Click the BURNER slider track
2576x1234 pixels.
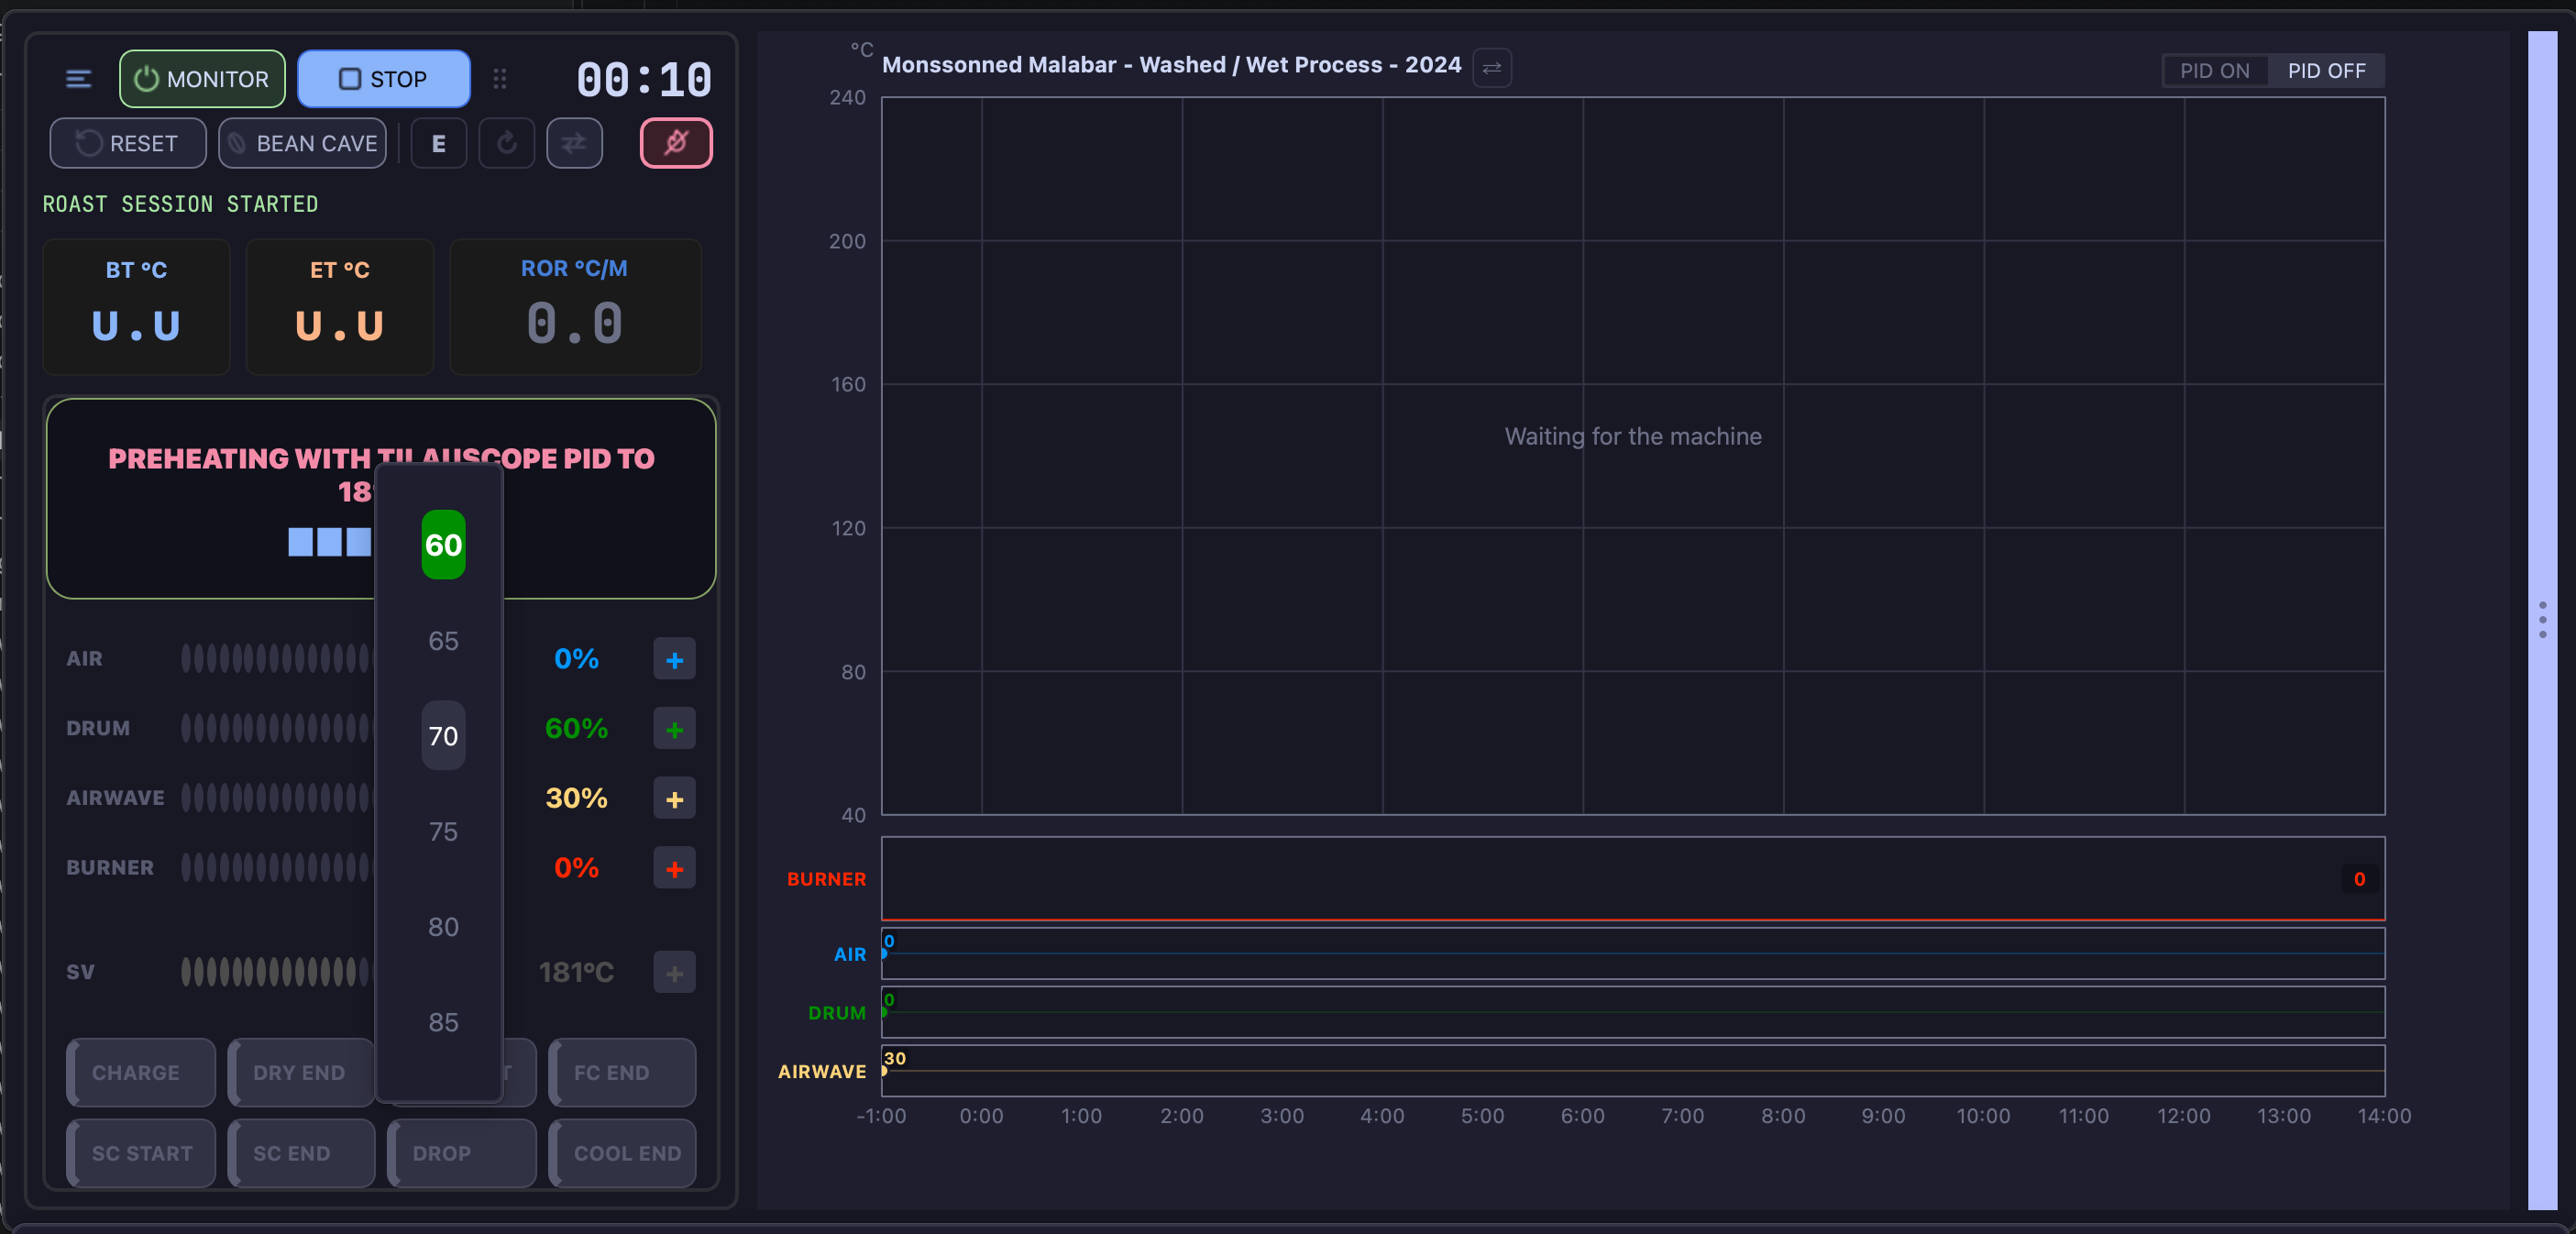point(276,868)
